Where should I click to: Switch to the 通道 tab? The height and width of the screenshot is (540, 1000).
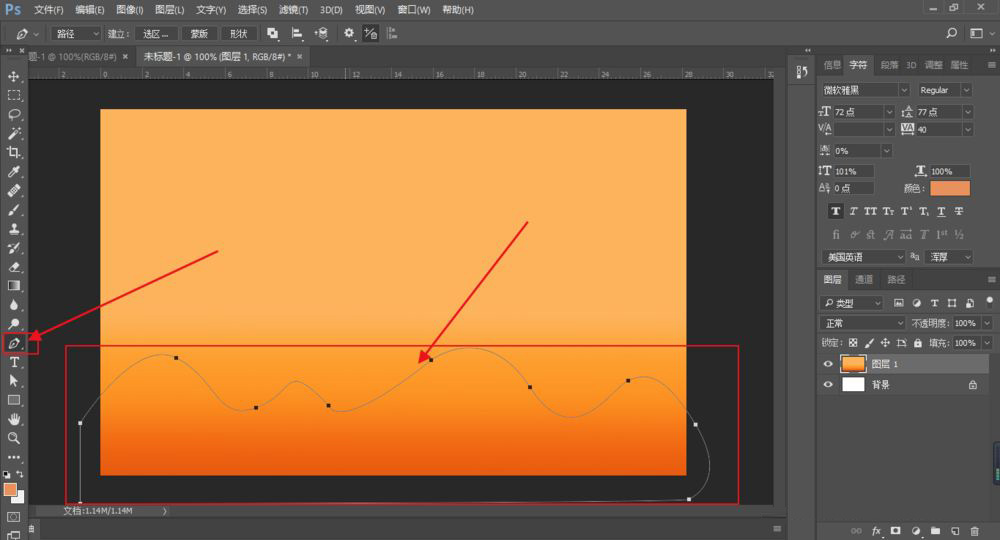(864, 280)
